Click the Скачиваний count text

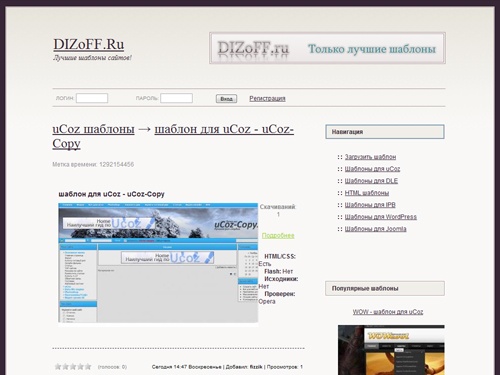point(278,210)
